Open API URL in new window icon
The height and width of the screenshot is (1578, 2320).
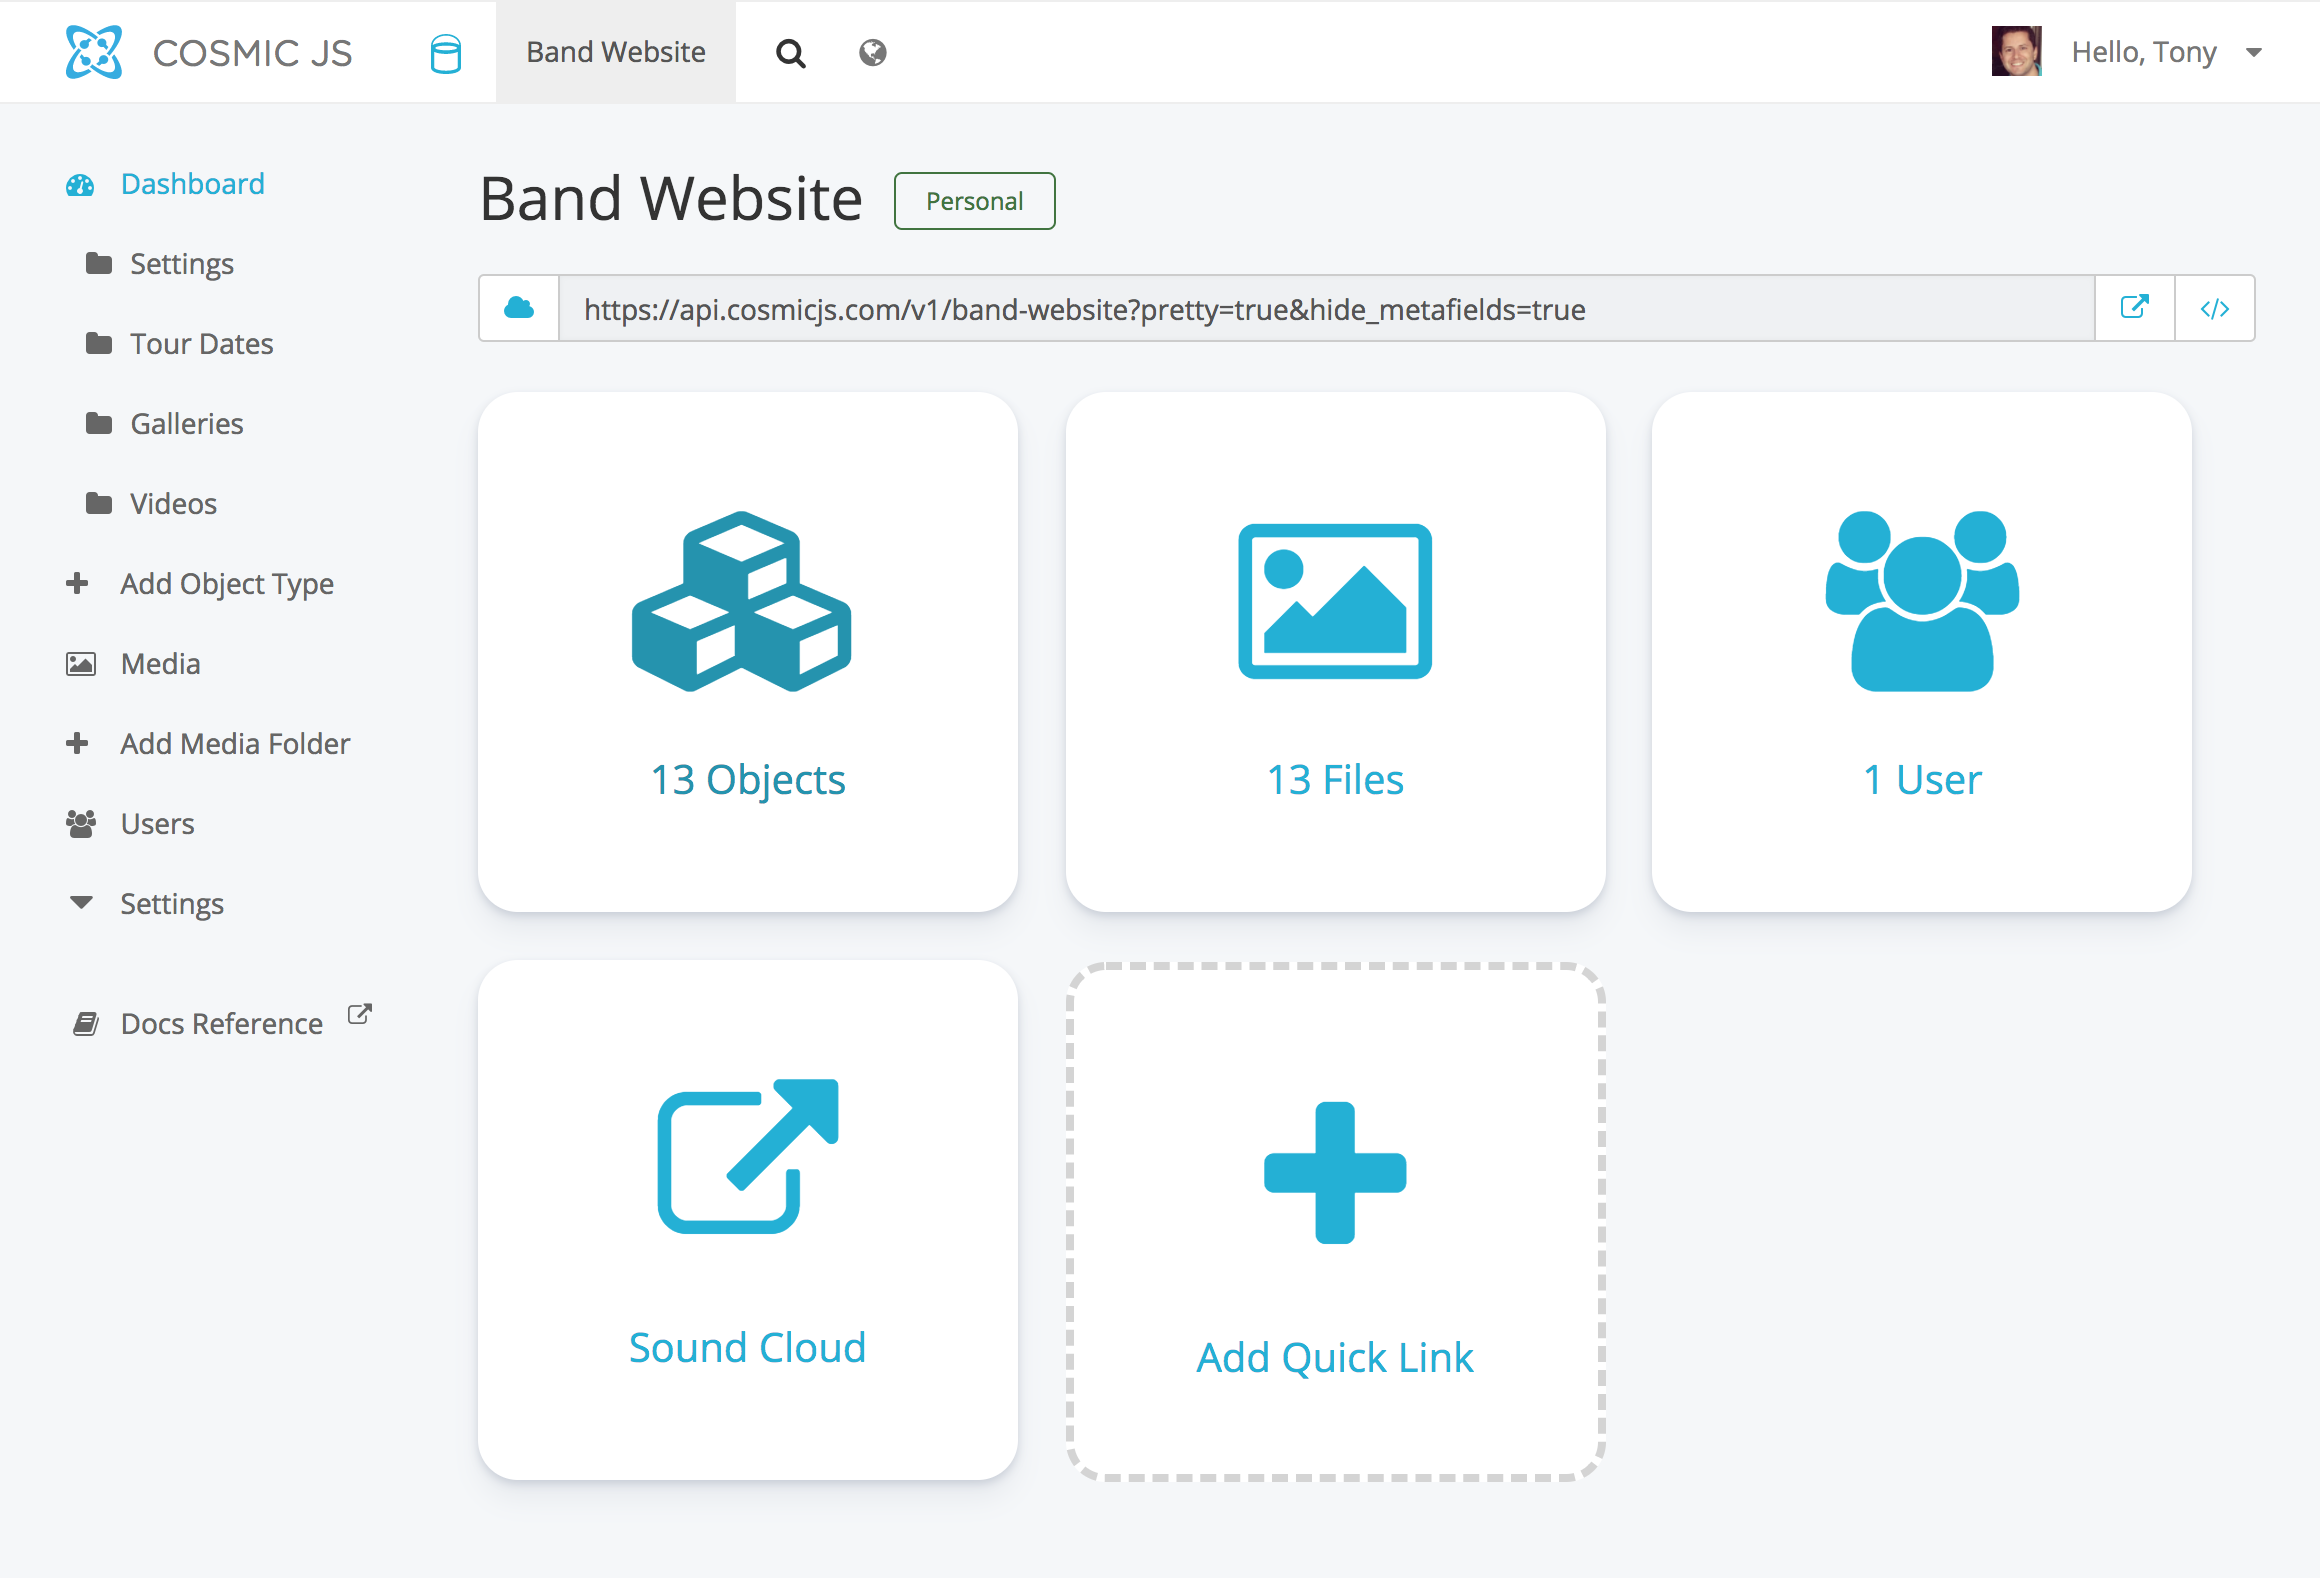2134,308
